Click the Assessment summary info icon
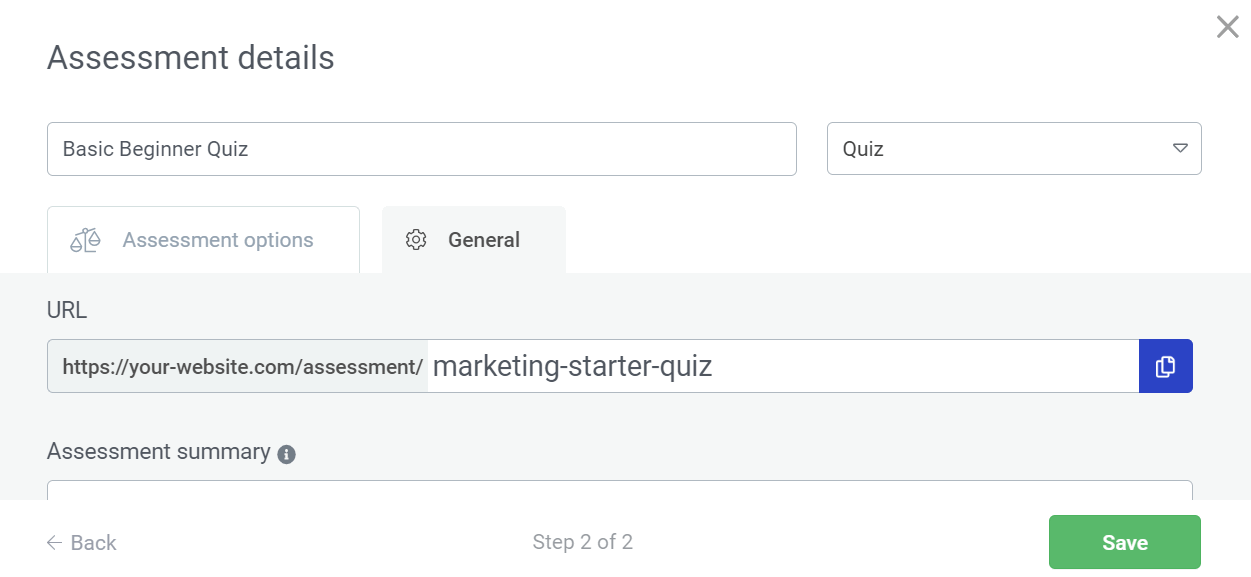The image size is (1251, 577). pos(286,454)
